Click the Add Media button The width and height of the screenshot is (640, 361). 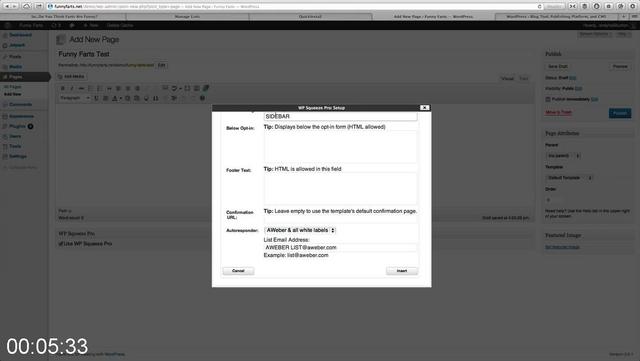click(x=72, y=76)
